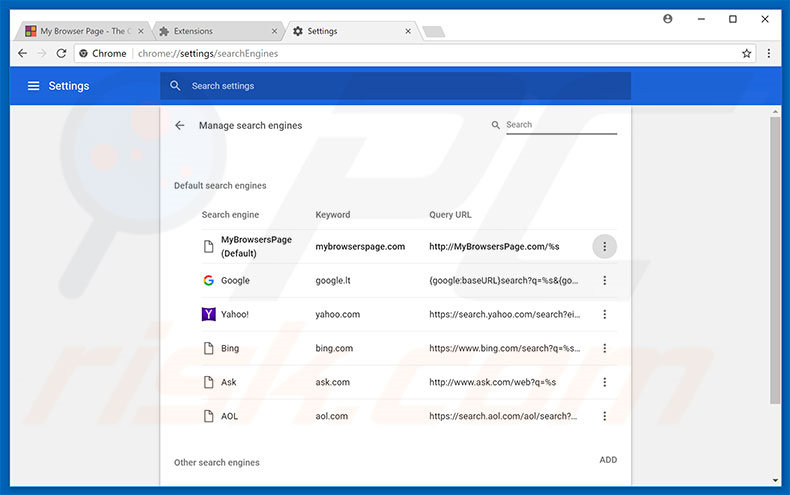Click the Keyword column header
This screenshot has width=790, height=495.
pyautogui.click(x=333, y=215)
